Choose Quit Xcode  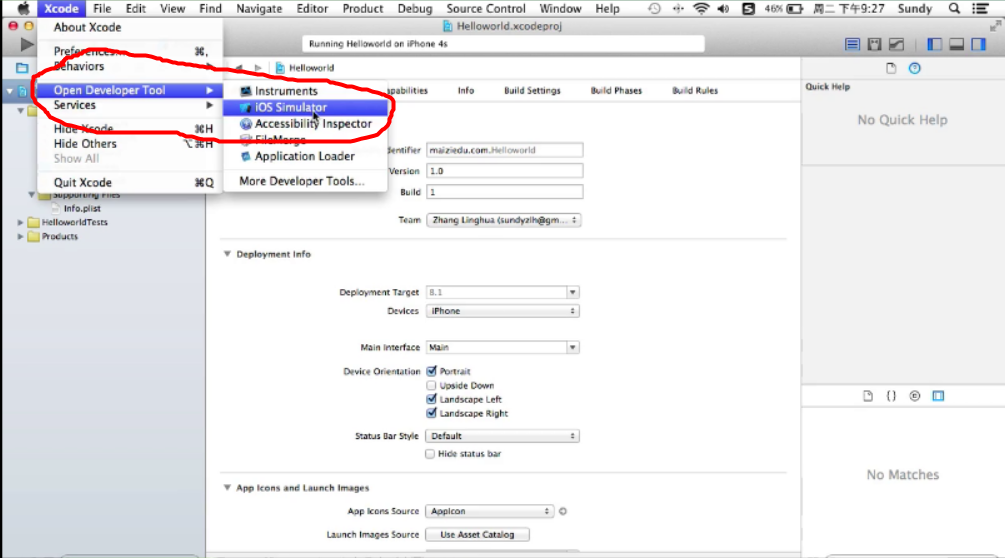point(130,183)
